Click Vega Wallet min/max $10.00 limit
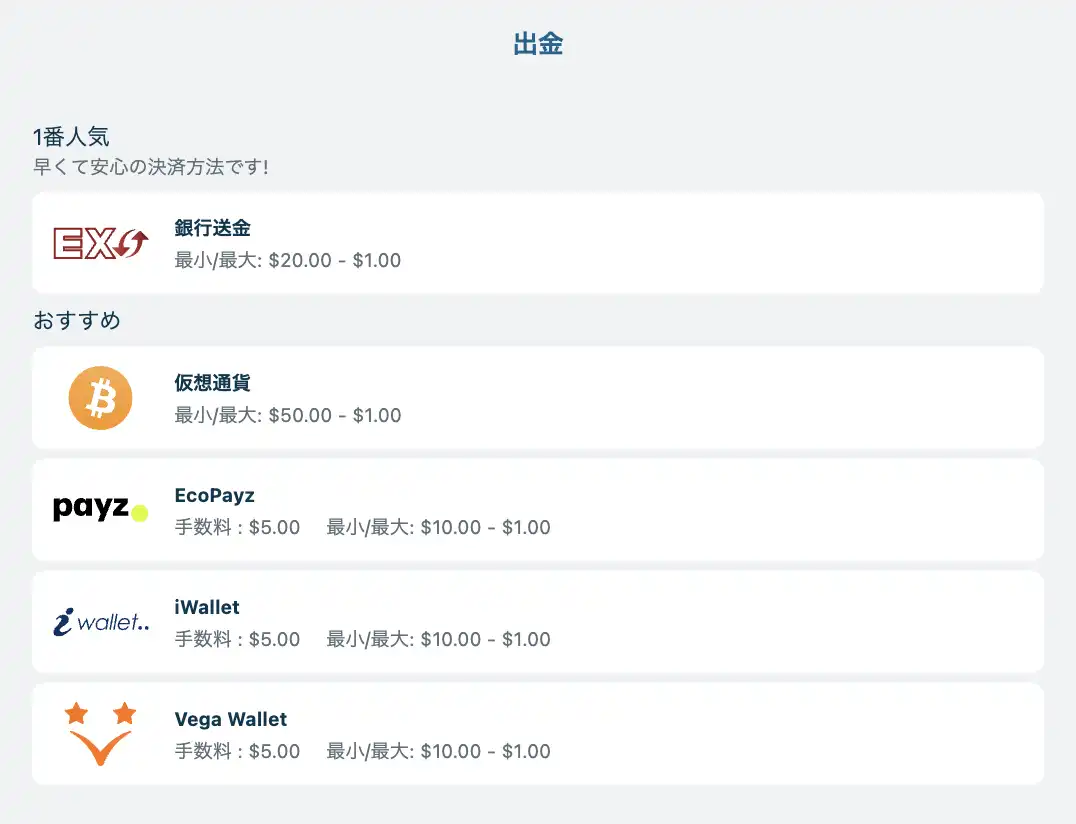1076x824 pixels. coord(438,751)
